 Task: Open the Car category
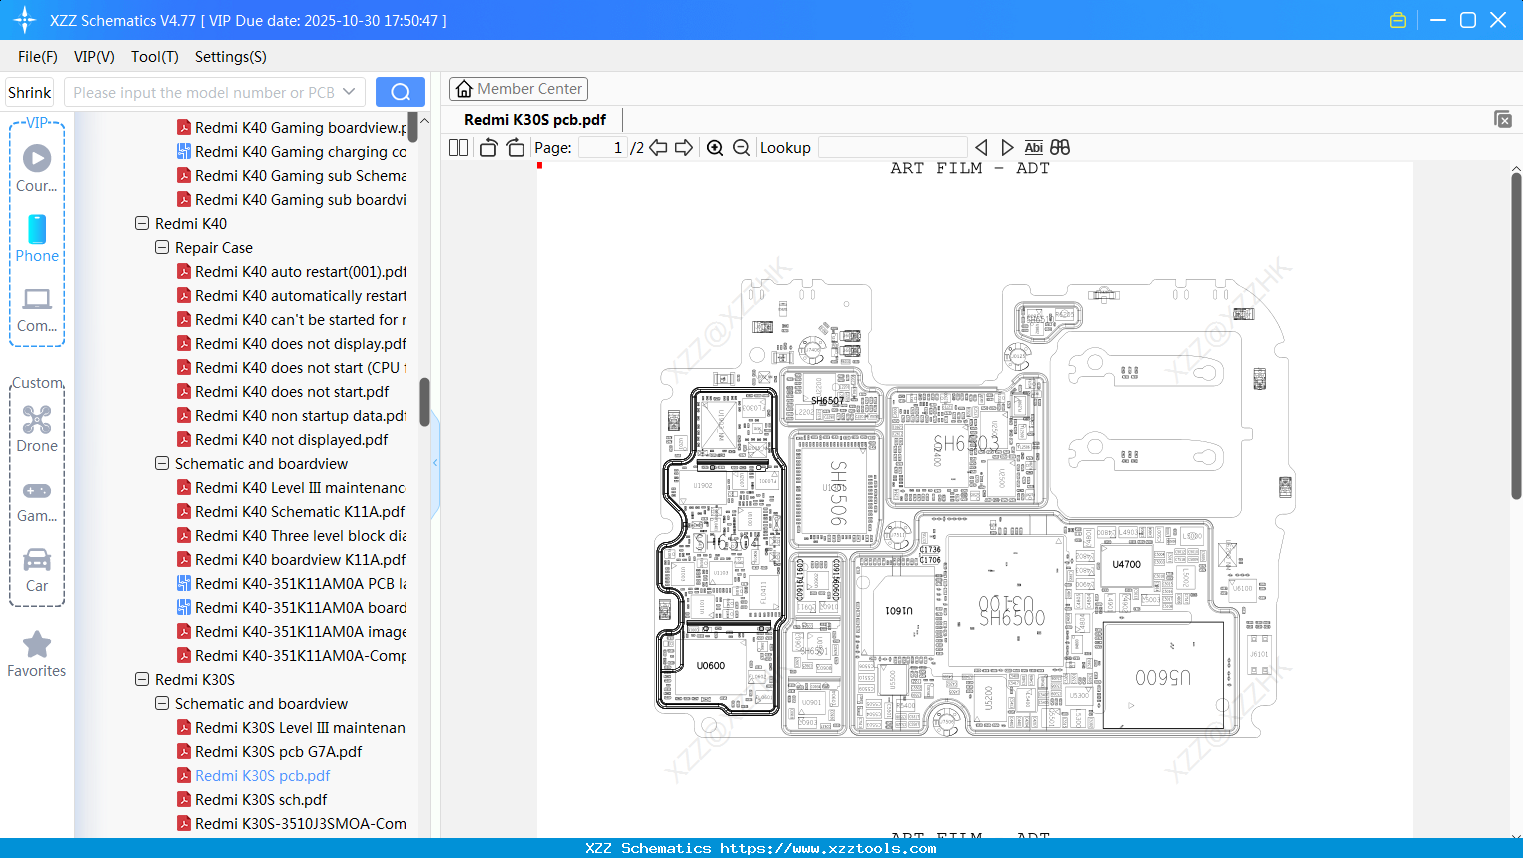[37, 570]
